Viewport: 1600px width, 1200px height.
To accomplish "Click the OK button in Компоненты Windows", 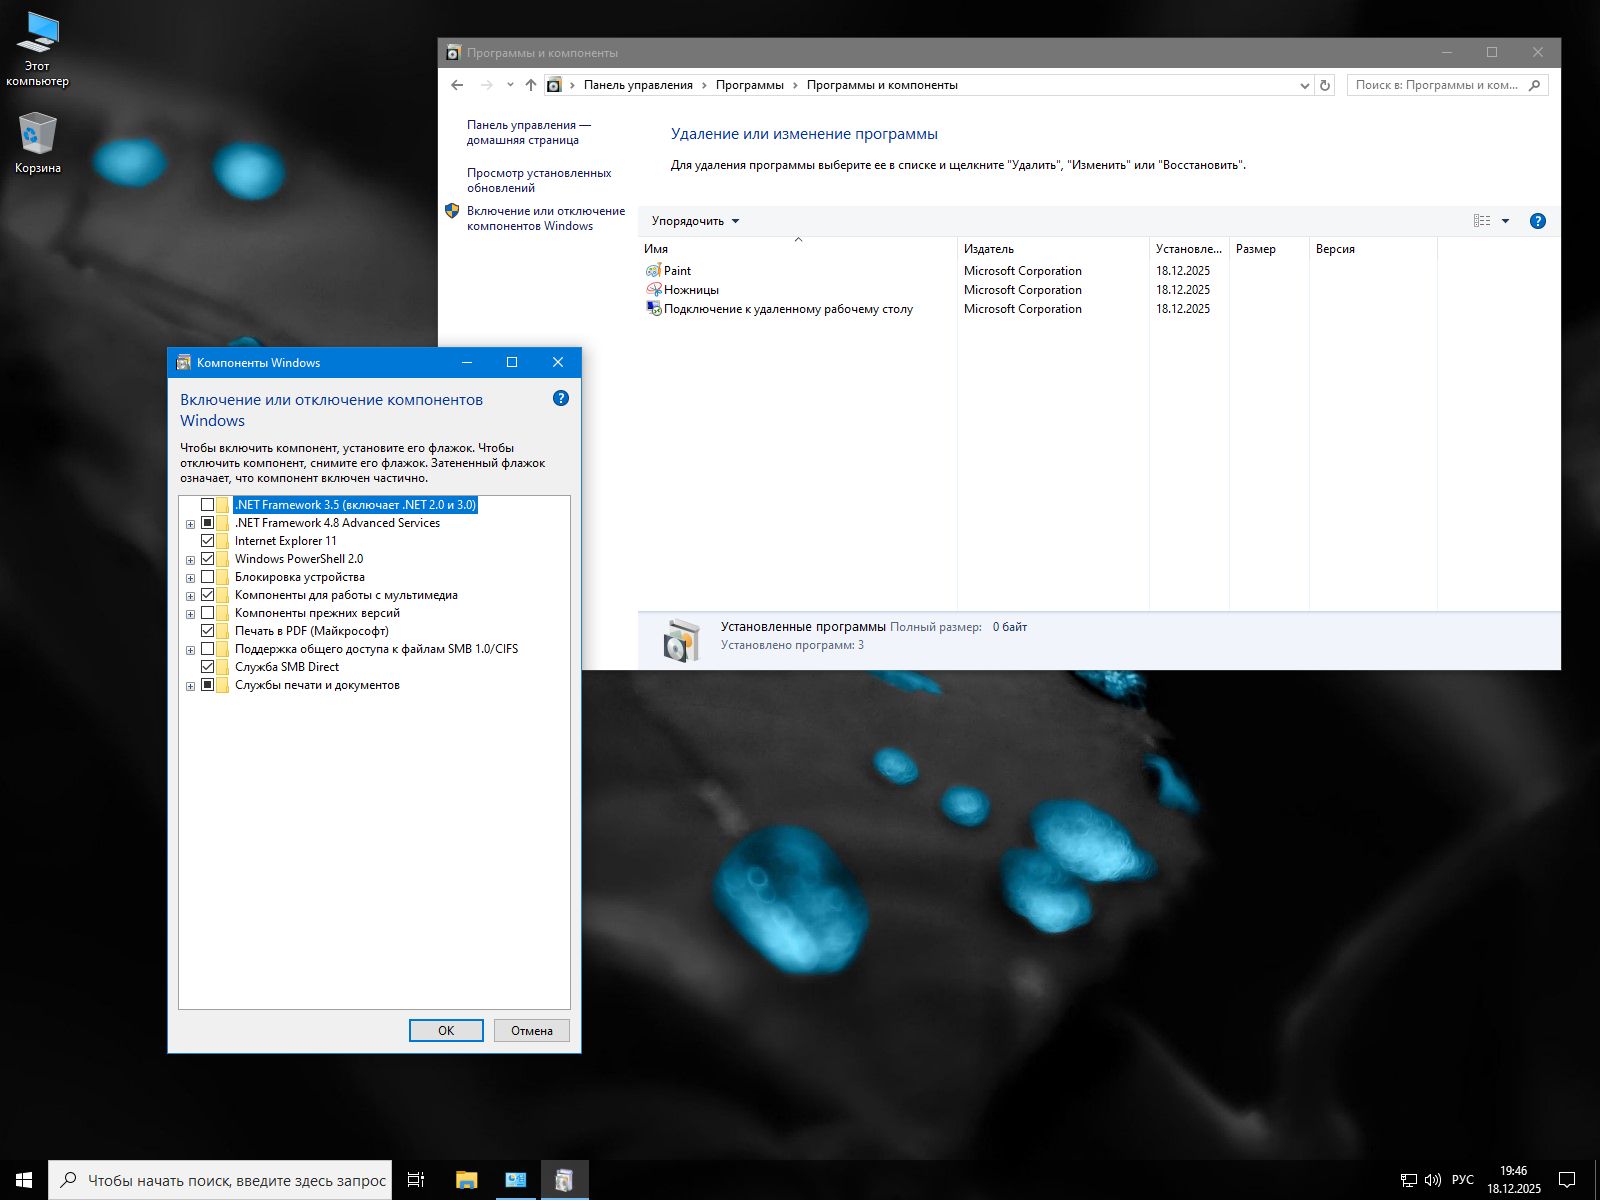I will pyautogui.click(x=446, y=1030).
